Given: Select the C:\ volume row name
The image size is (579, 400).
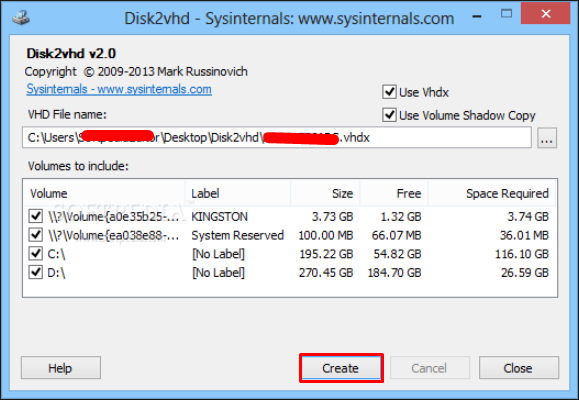Looking at the screenshot, I should 56,254.
